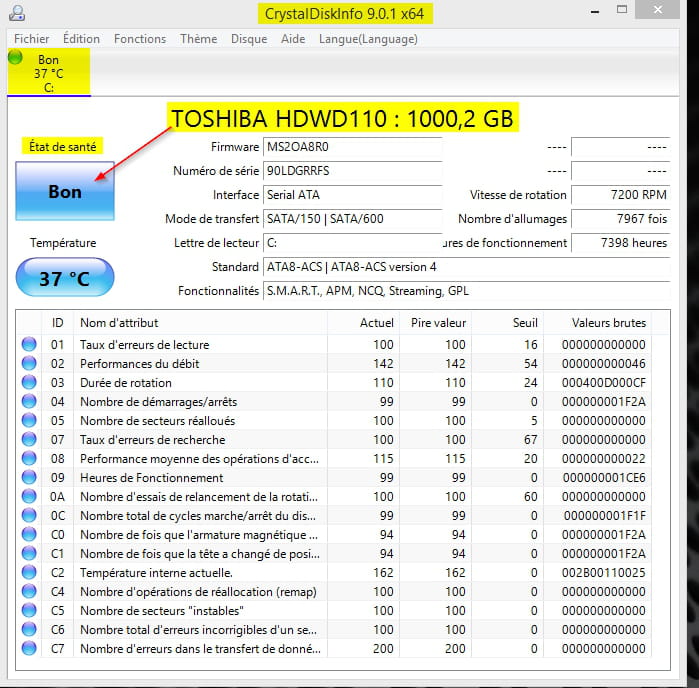Screen dimensions: 699x688
Task: Click blue status orb for attribute 0C
Action: click(x=29, y=515)
